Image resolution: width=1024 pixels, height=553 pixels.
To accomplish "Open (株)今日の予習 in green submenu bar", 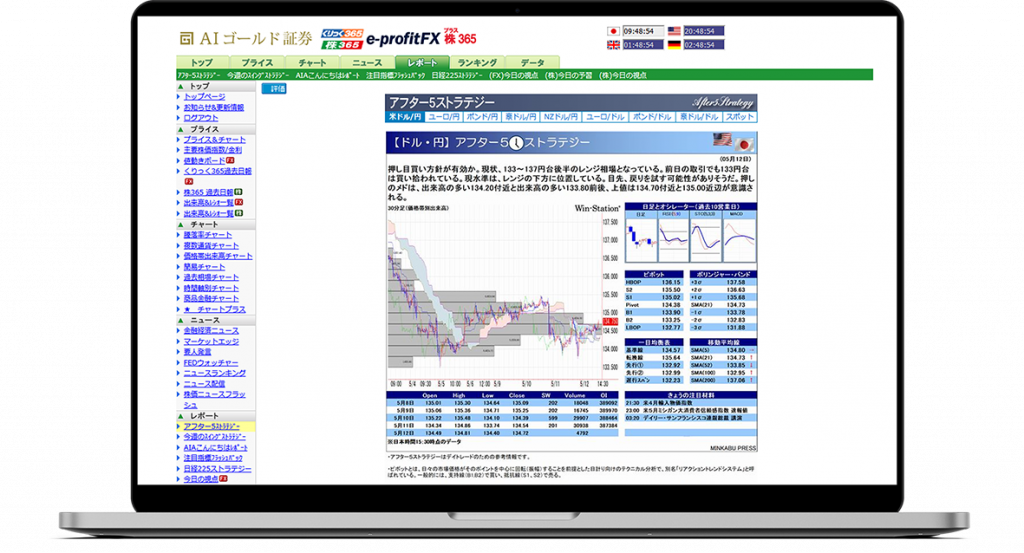I will [568, 75].
